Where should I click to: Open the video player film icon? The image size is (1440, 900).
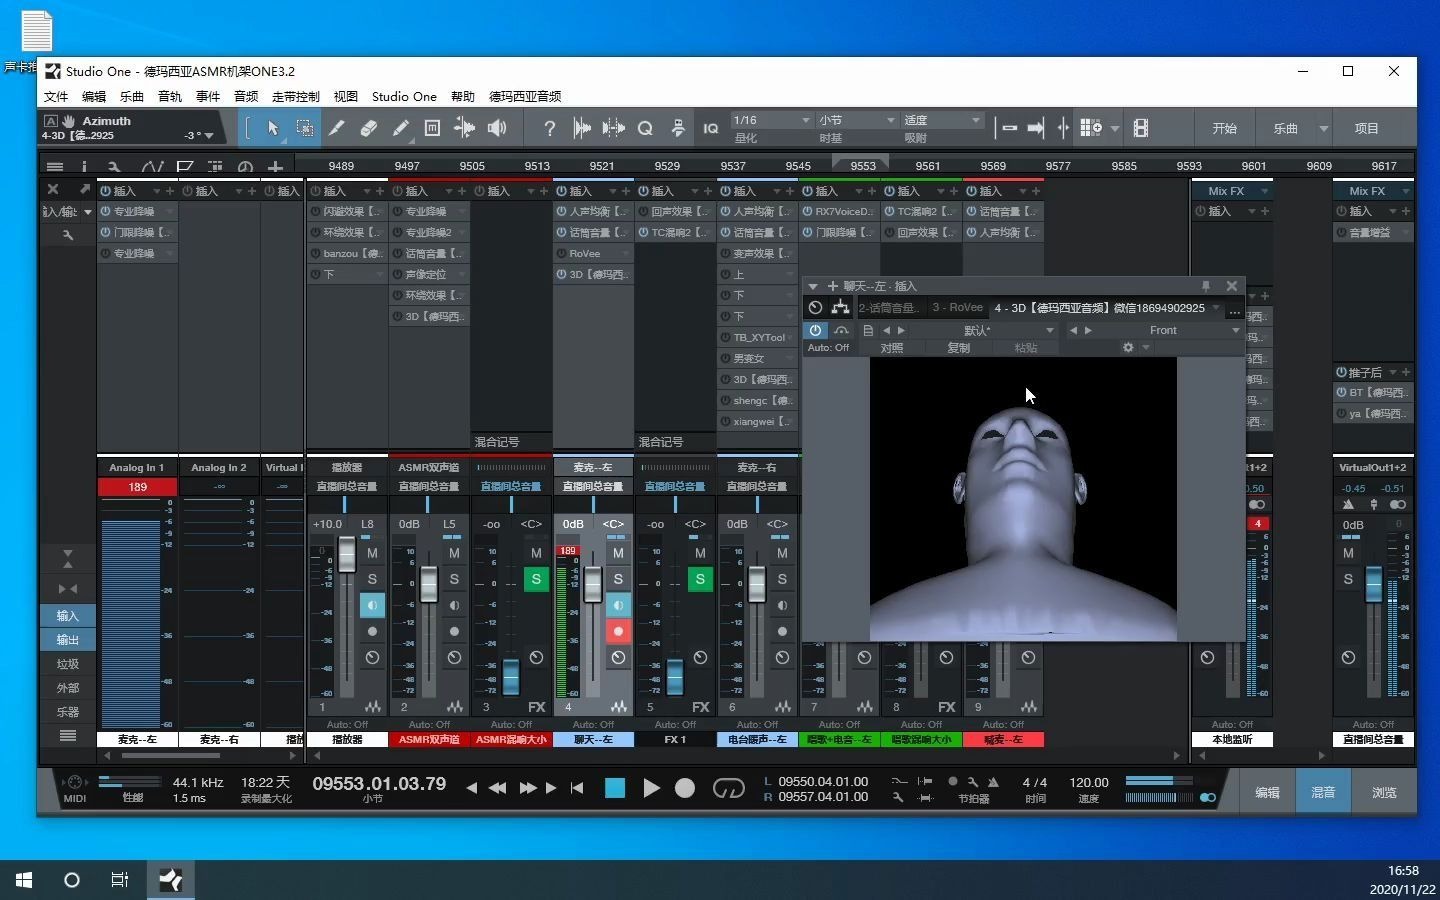pyautogui.click(x=1141, y=128)
